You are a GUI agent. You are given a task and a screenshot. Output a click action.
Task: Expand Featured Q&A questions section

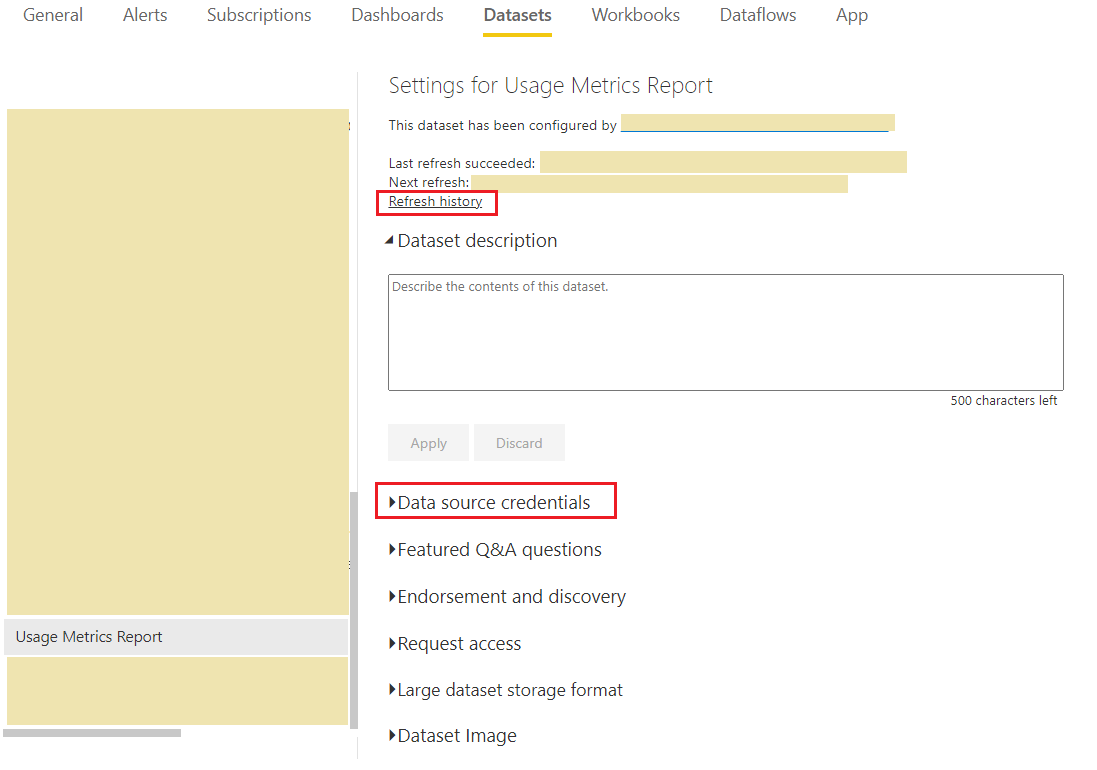[x=495, y=550]
